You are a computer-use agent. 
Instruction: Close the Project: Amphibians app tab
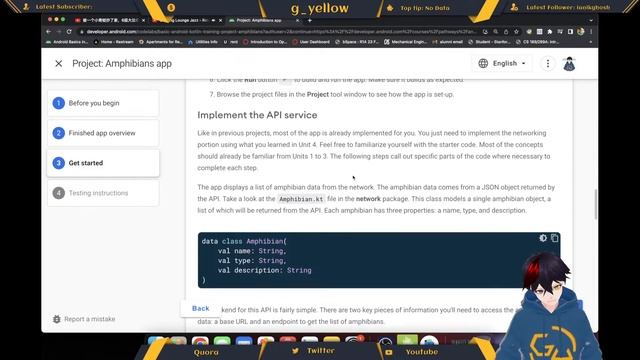tap(297, 20)
